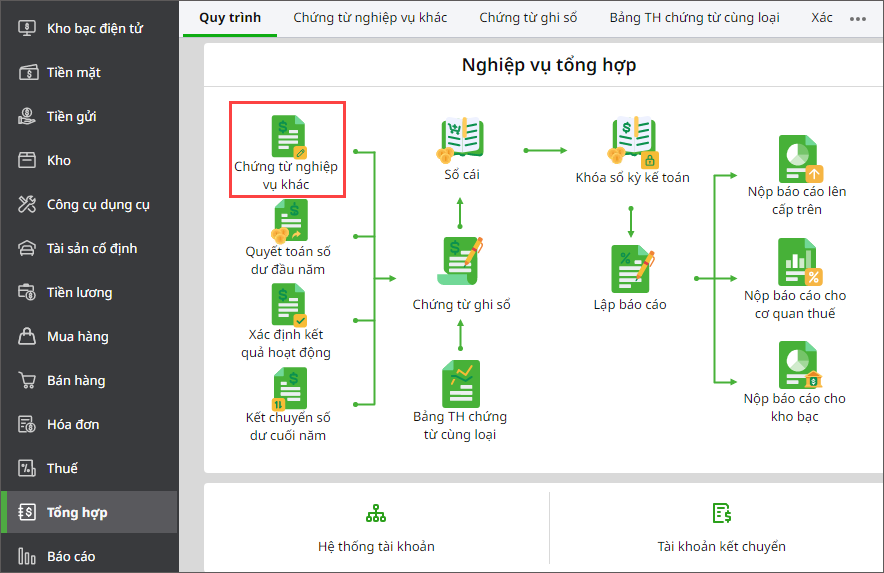Open the Sổ cái ledger book icon
The height and width of the screenshot is (573, 884).
coord(460,139)
